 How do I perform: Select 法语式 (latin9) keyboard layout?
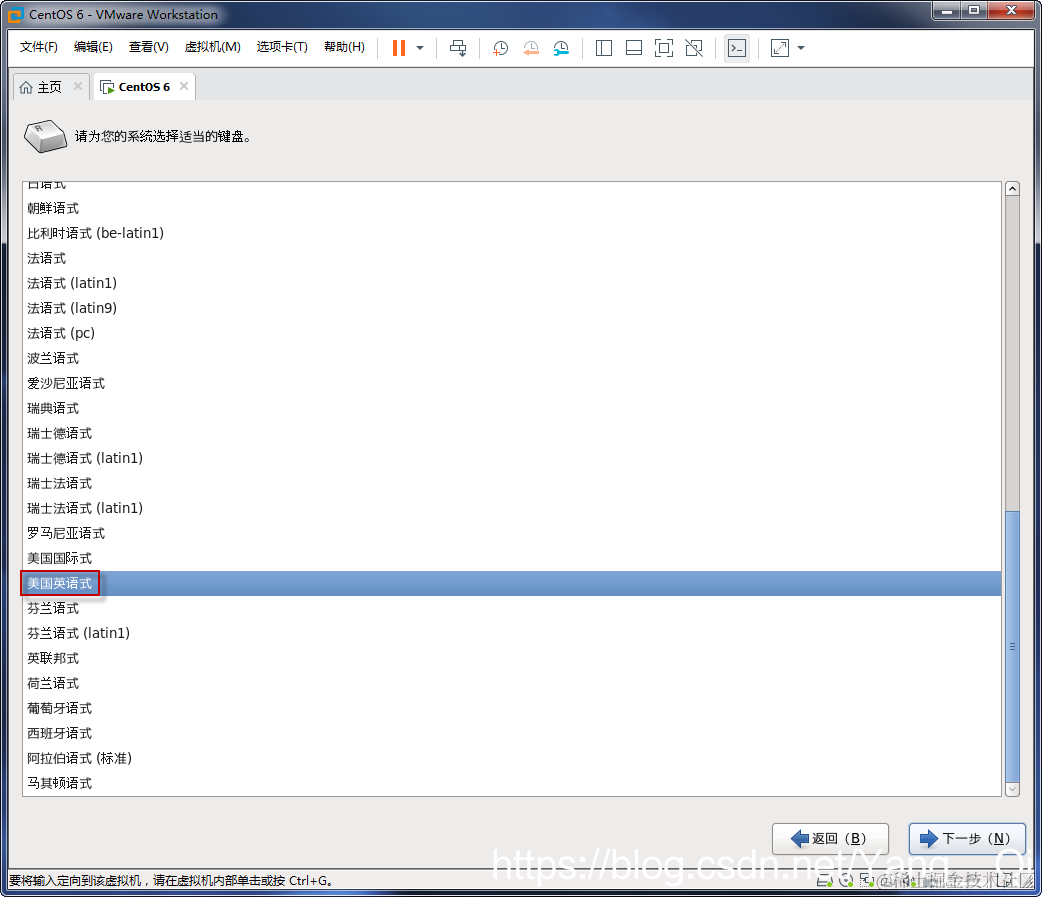512,308
